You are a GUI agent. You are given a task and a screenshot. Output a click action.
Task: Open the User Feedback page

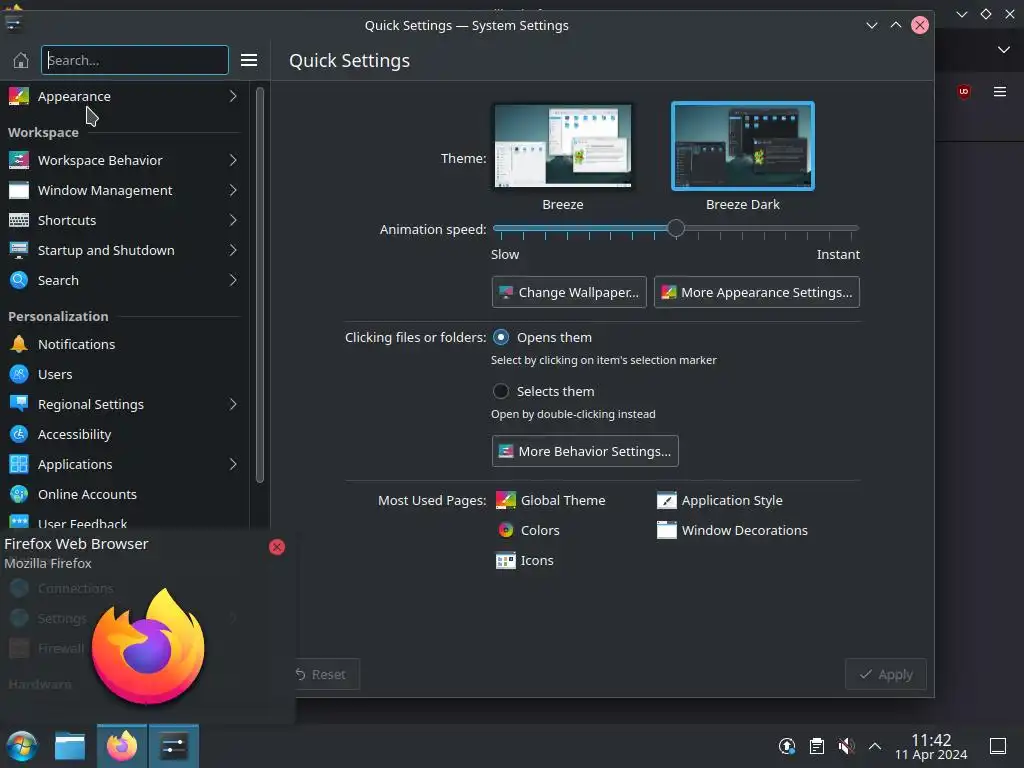click(124, 522)
